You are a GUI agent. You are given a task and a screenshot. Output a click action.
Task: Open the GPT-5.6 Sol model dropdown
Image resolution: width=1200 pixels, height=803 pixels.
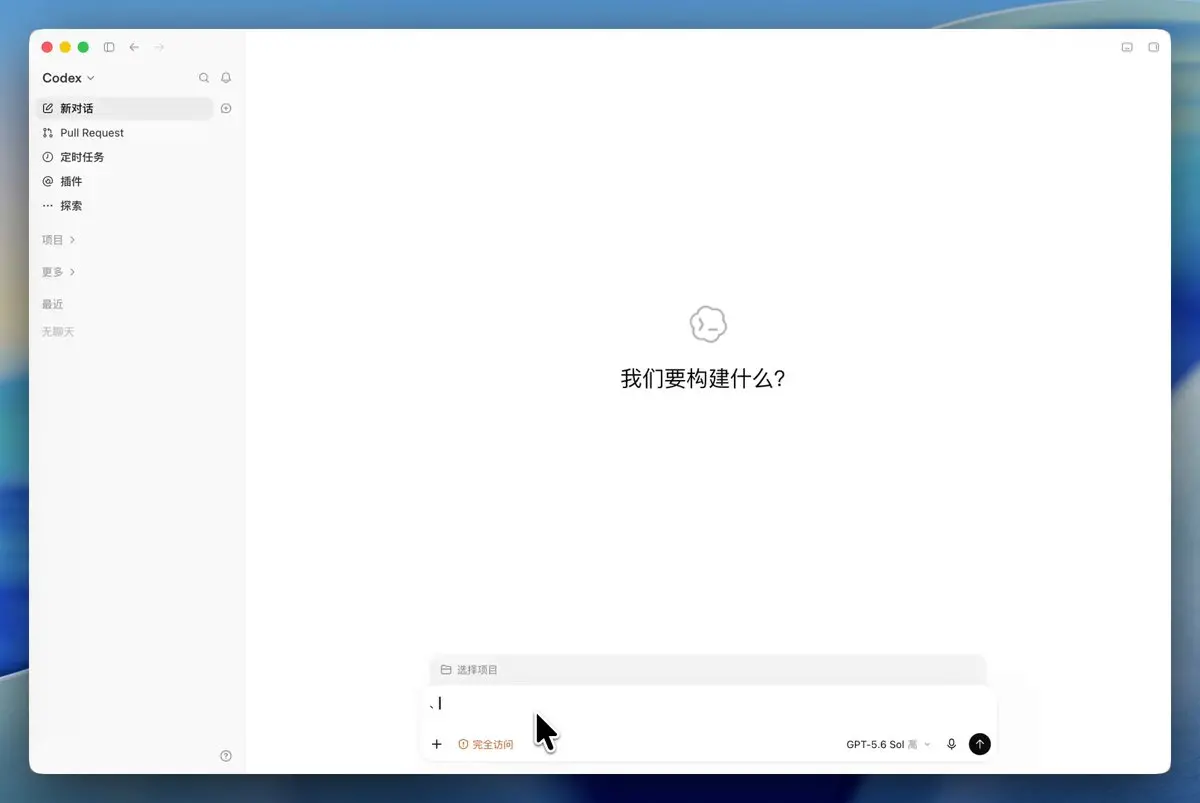click(888, 744)
